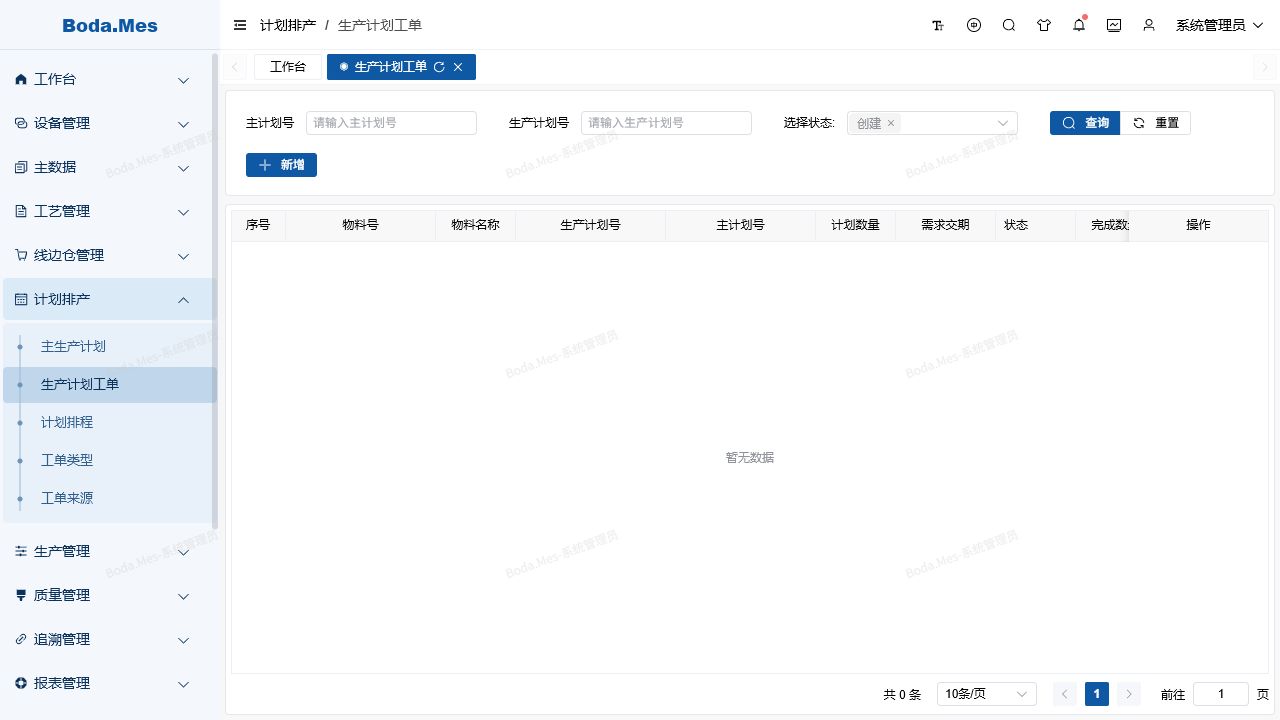
Task: Click the 报表管理 plus-circle icon
Action: [x=21, y=683]
